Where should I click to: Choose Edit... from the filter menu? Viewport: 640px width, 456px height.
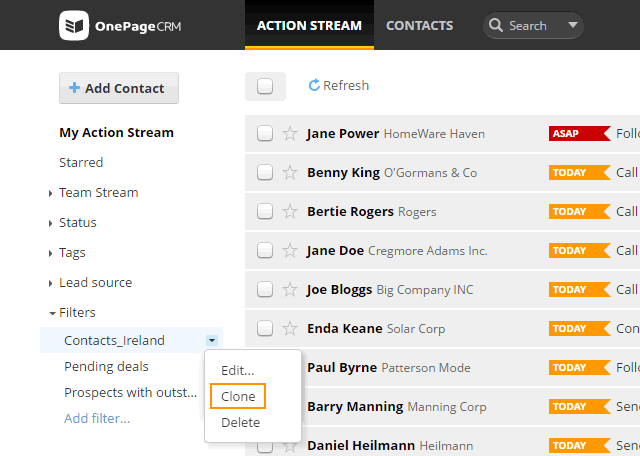[x=238, y=371]
